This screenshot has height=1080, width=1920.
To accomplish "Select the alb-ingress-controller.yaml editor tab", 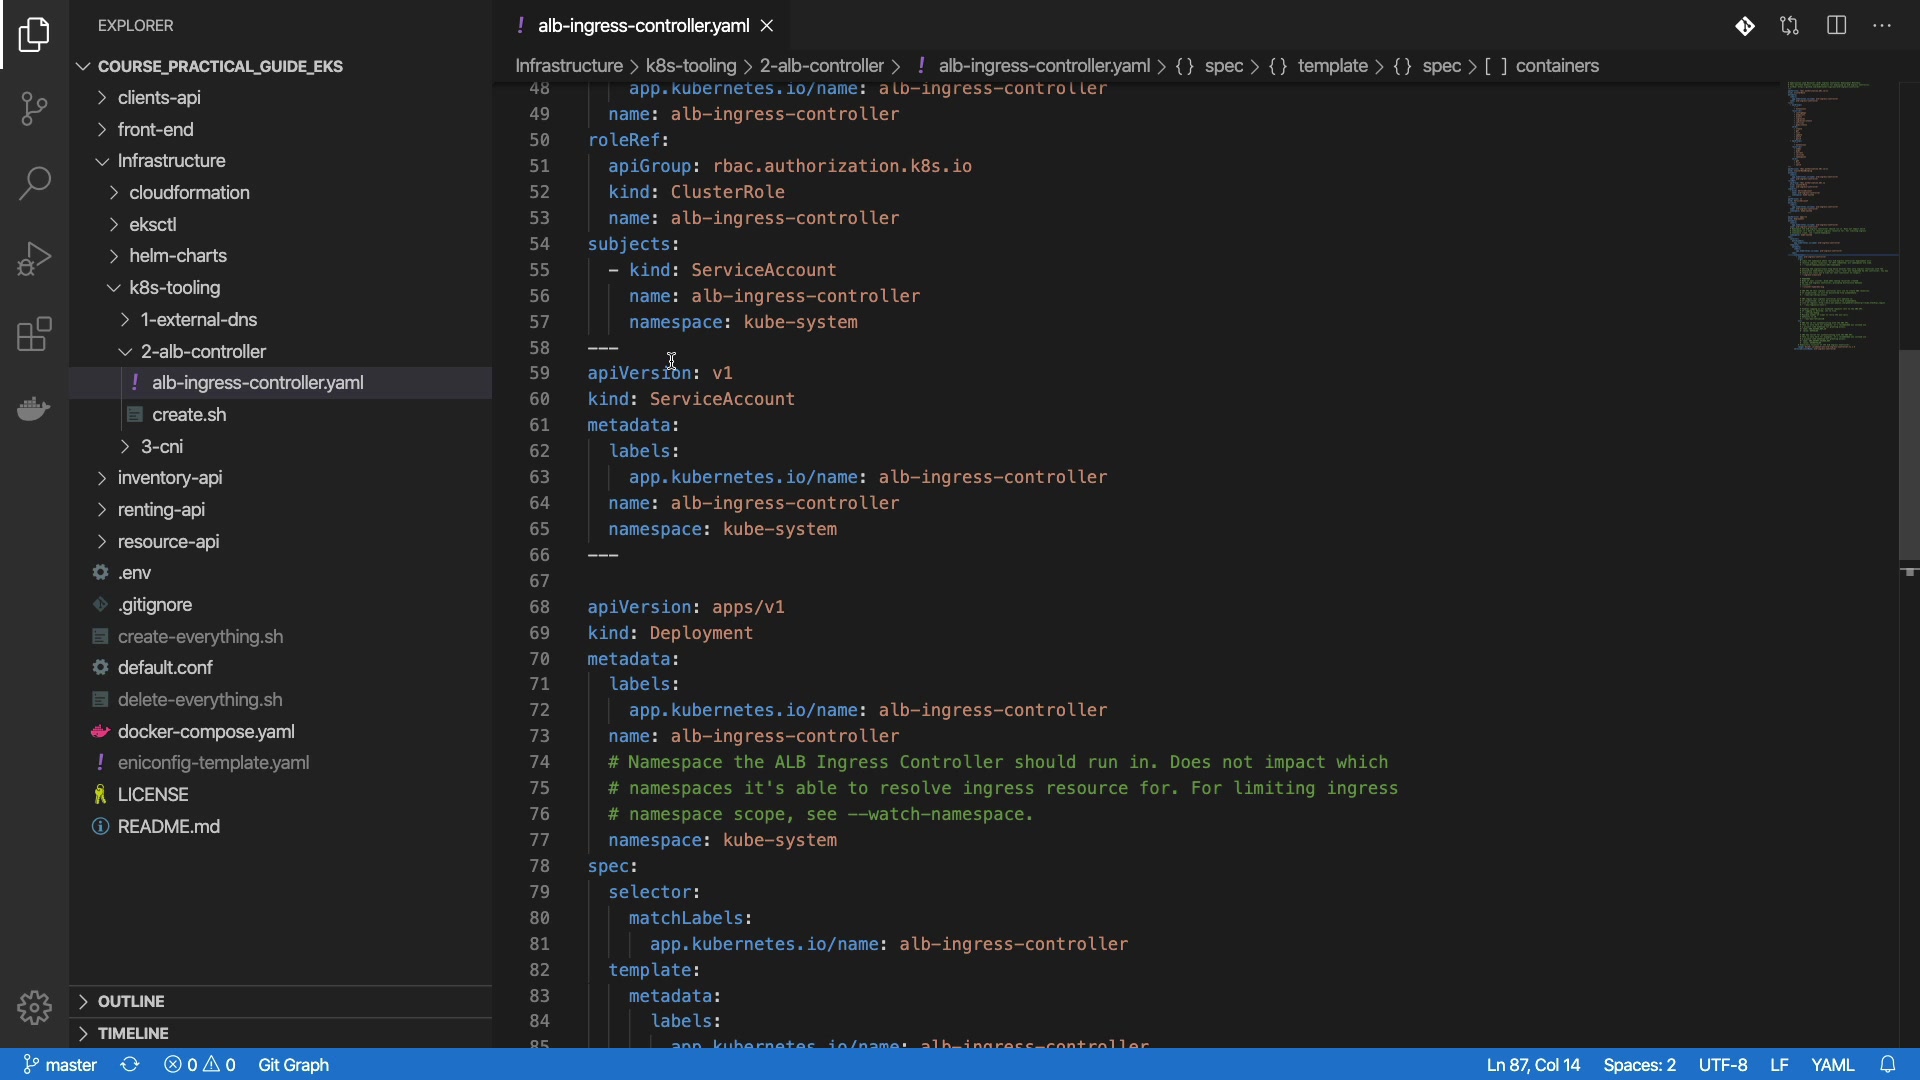I will [642, 26].
